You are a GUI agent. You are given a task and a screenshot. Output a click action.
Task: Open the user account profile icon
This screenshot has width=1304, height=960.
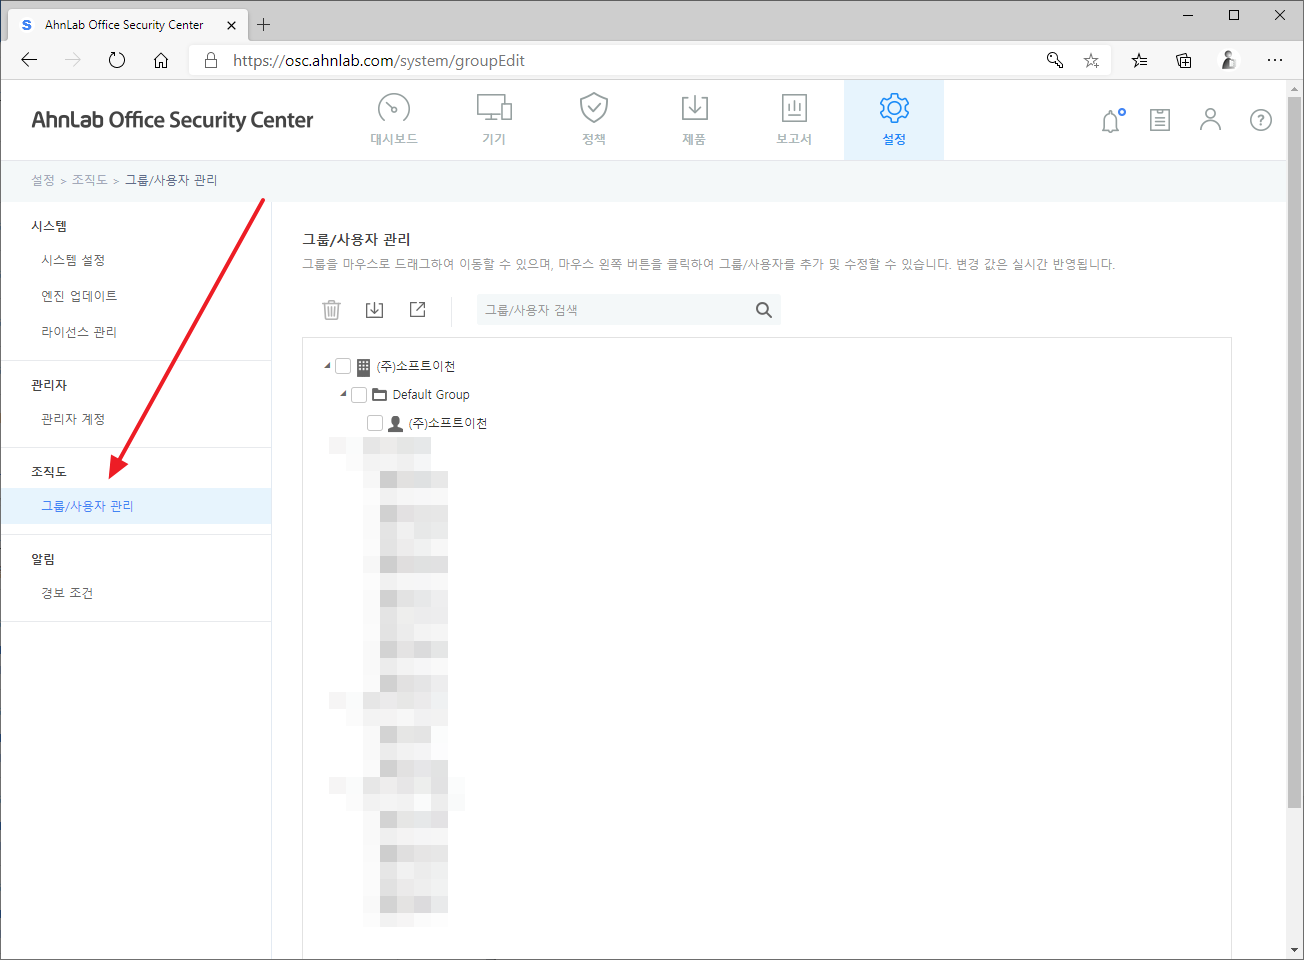[1210, 120]
